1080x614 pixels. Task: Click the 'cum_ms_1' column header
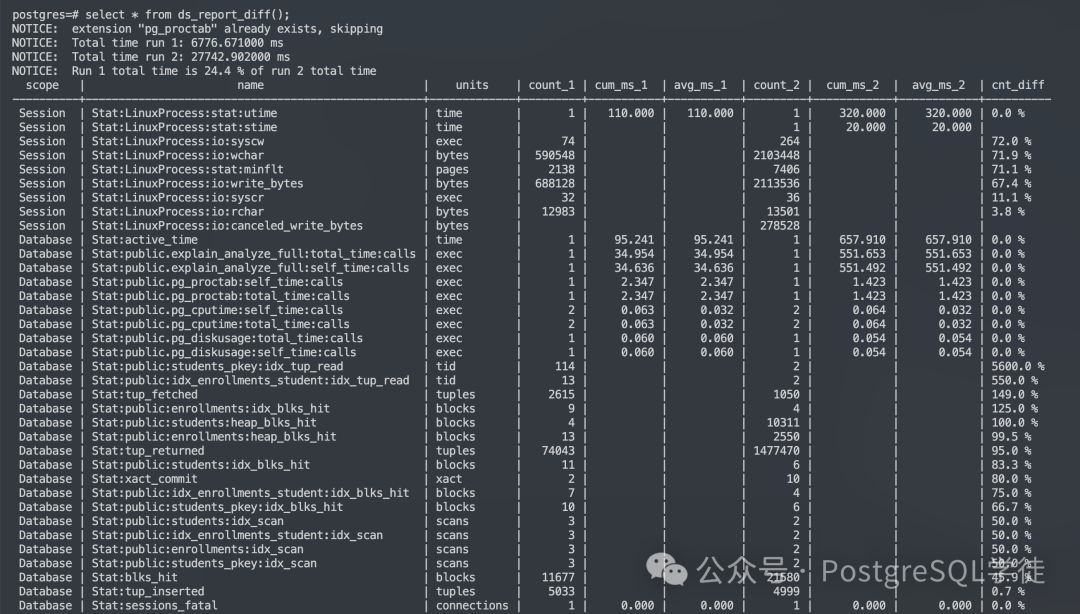coord(621,85)
